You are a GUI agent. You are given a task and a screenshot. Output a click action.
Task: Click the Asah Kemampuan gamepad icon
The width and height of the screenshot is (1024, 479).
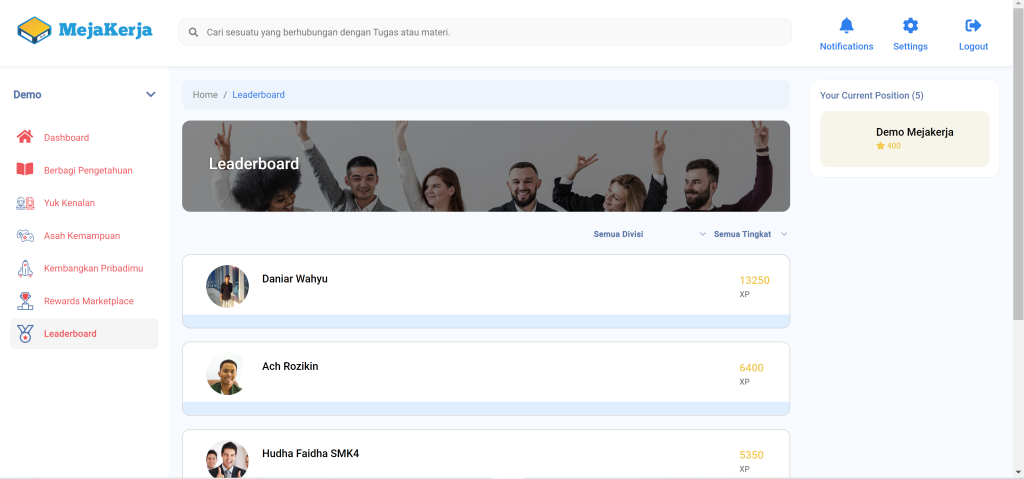click(x=25, y=235)
